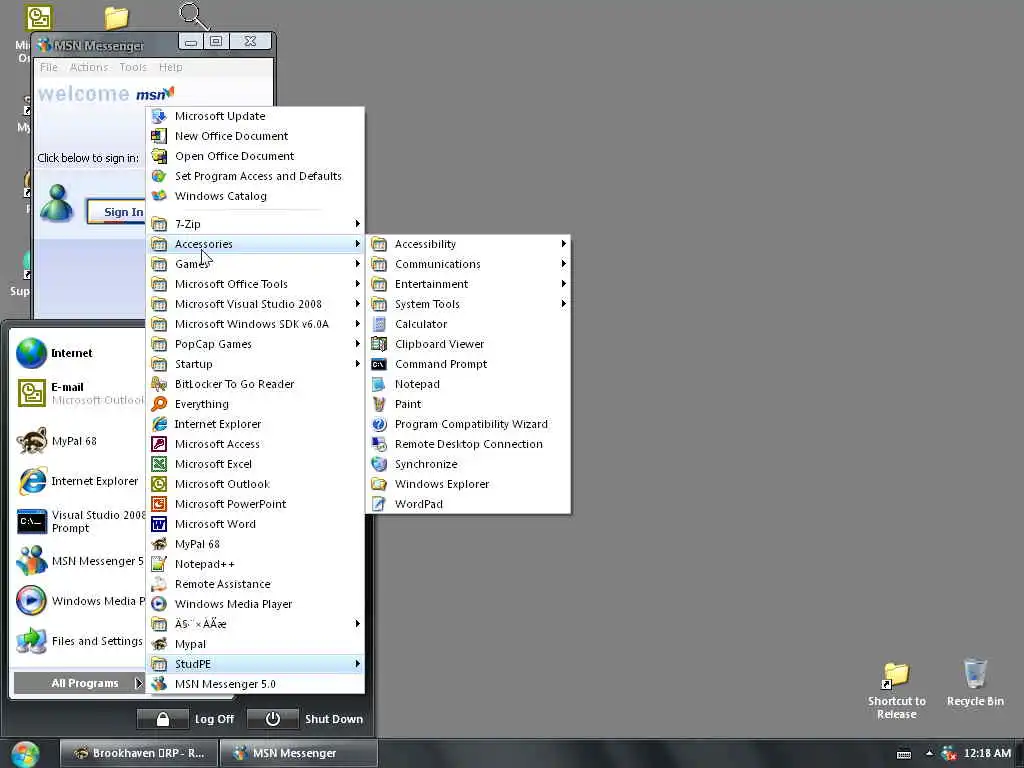Click New Office Document
The image size is (1024, 768).
click(x=255, y=136)
